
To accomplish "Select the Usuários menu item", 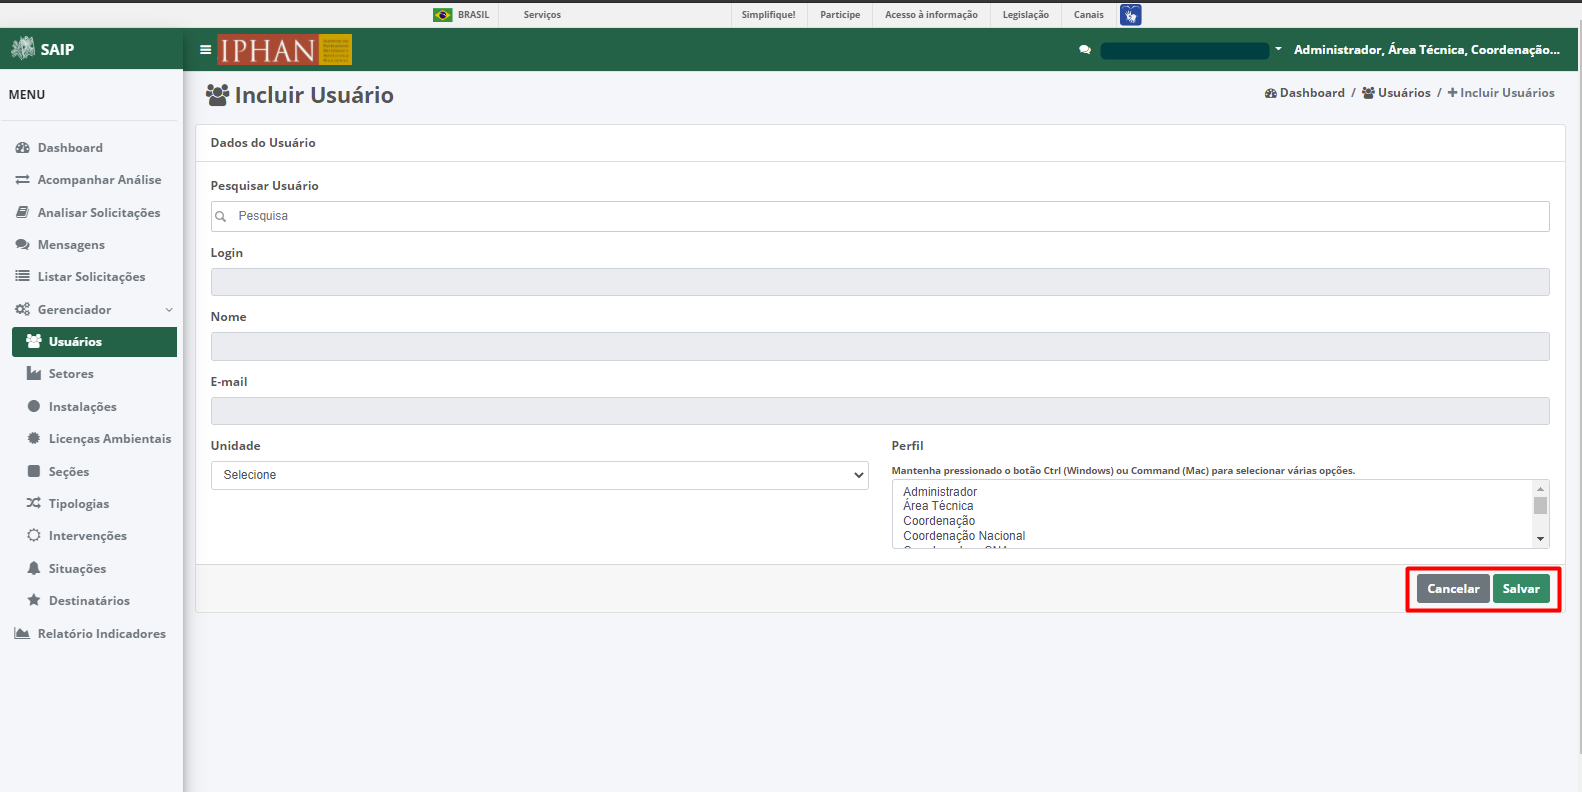I will click(x=94, y=342).
